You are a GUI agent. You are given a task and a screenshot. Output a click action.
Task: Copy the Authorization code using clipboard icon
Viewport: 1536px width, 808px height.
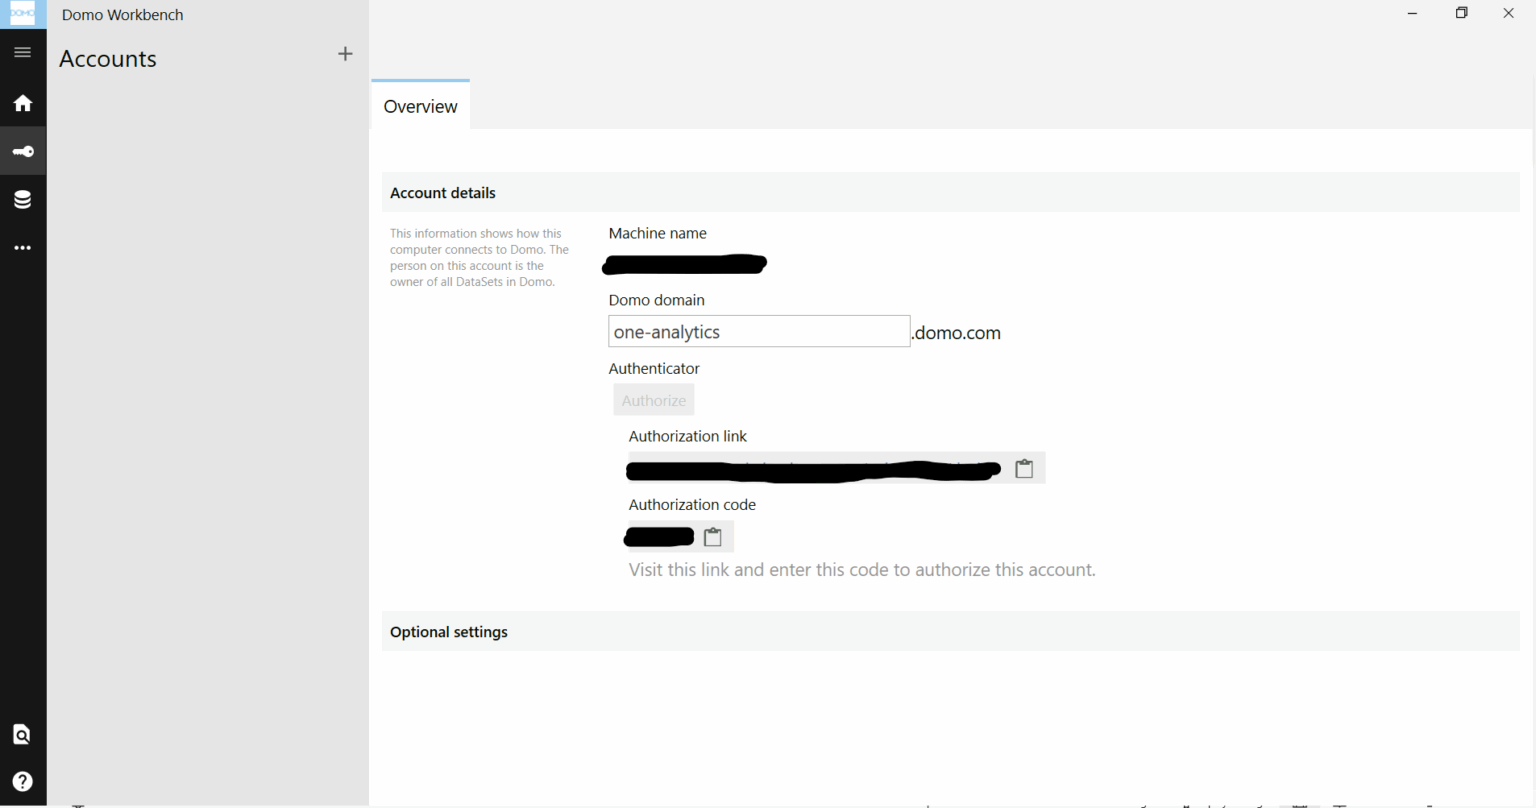click(712, 536)
